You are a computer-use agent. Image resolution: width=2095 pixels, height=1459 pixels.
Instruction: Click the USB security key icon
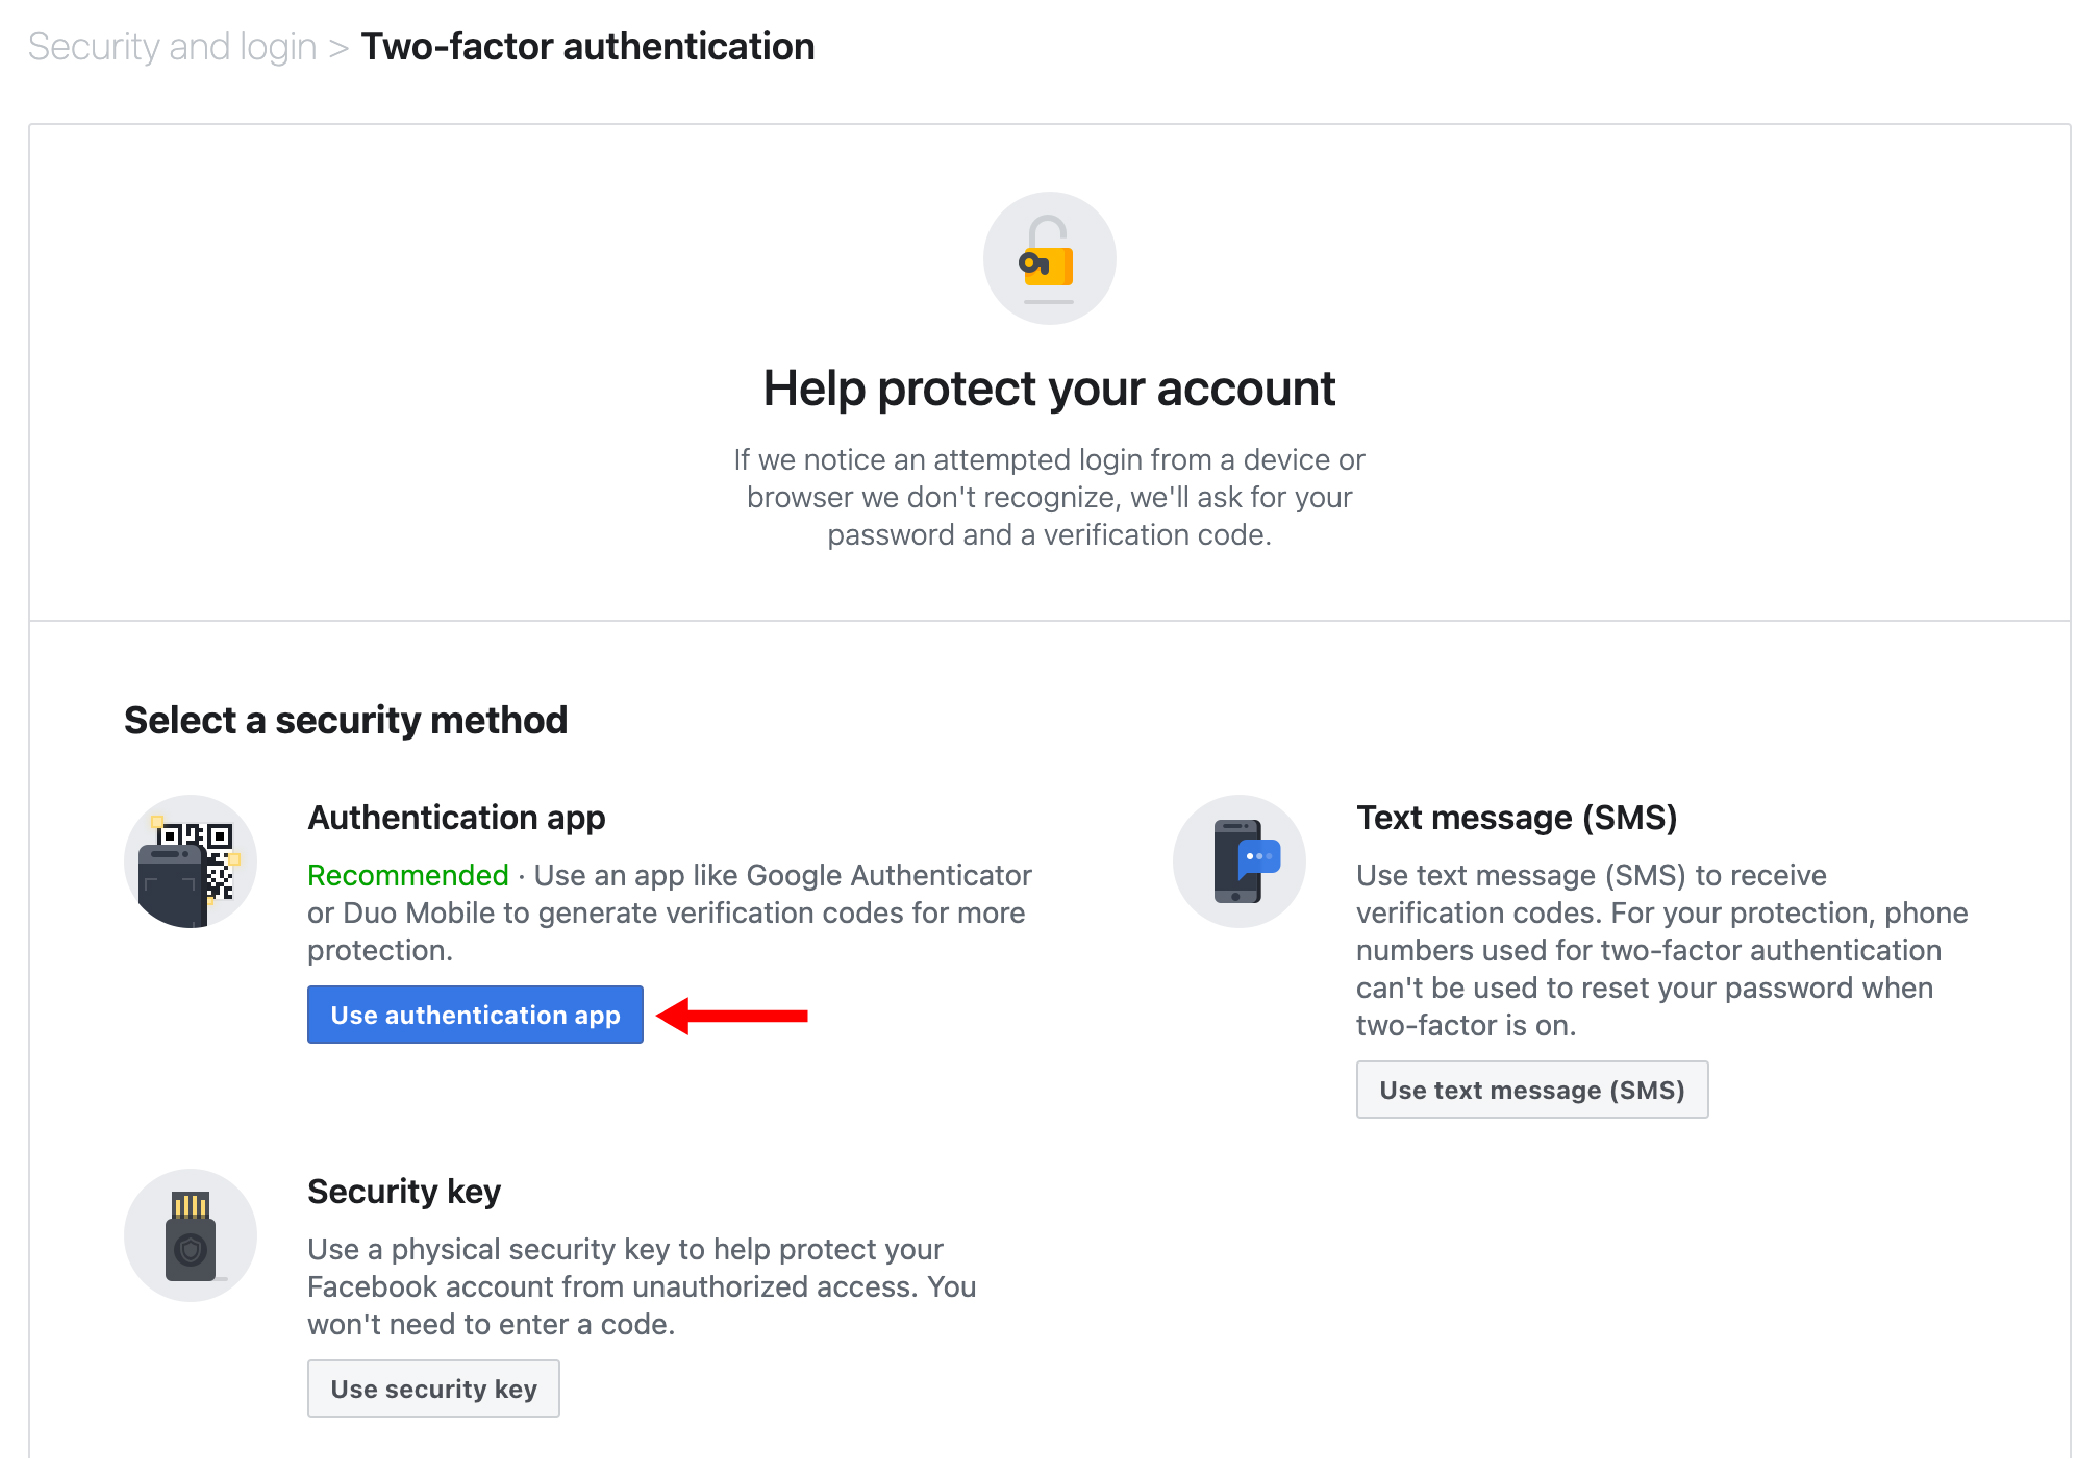click(x=190, y=1236)
